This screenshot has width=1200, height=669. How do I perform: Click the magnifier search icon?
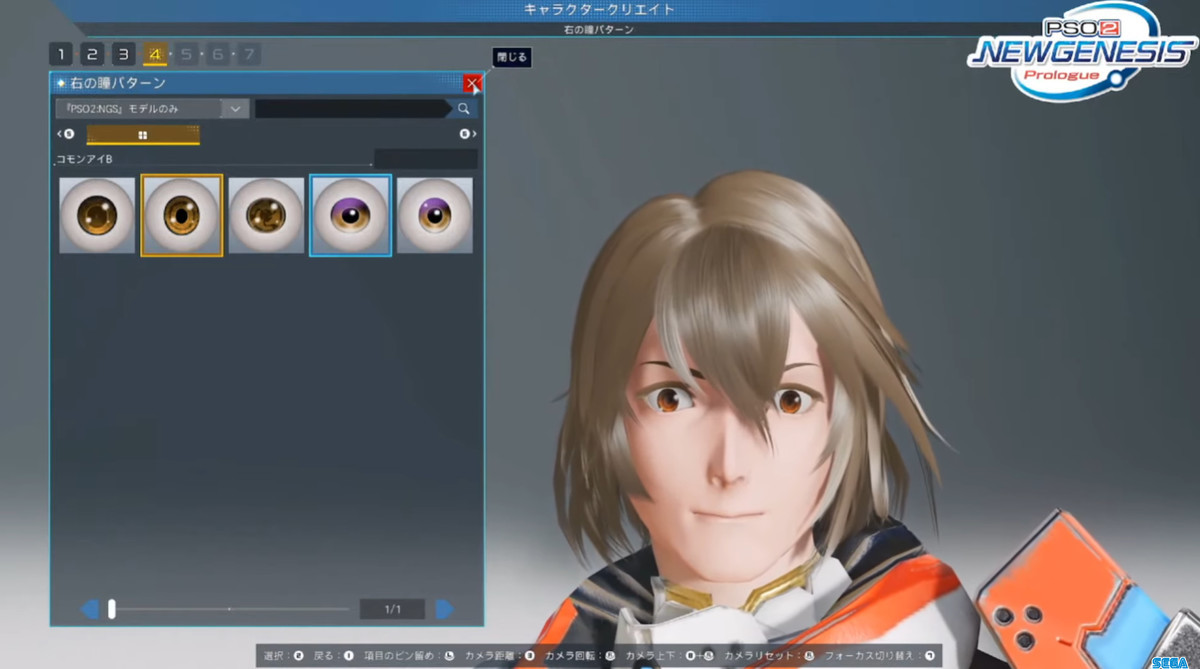pos(463,108)
